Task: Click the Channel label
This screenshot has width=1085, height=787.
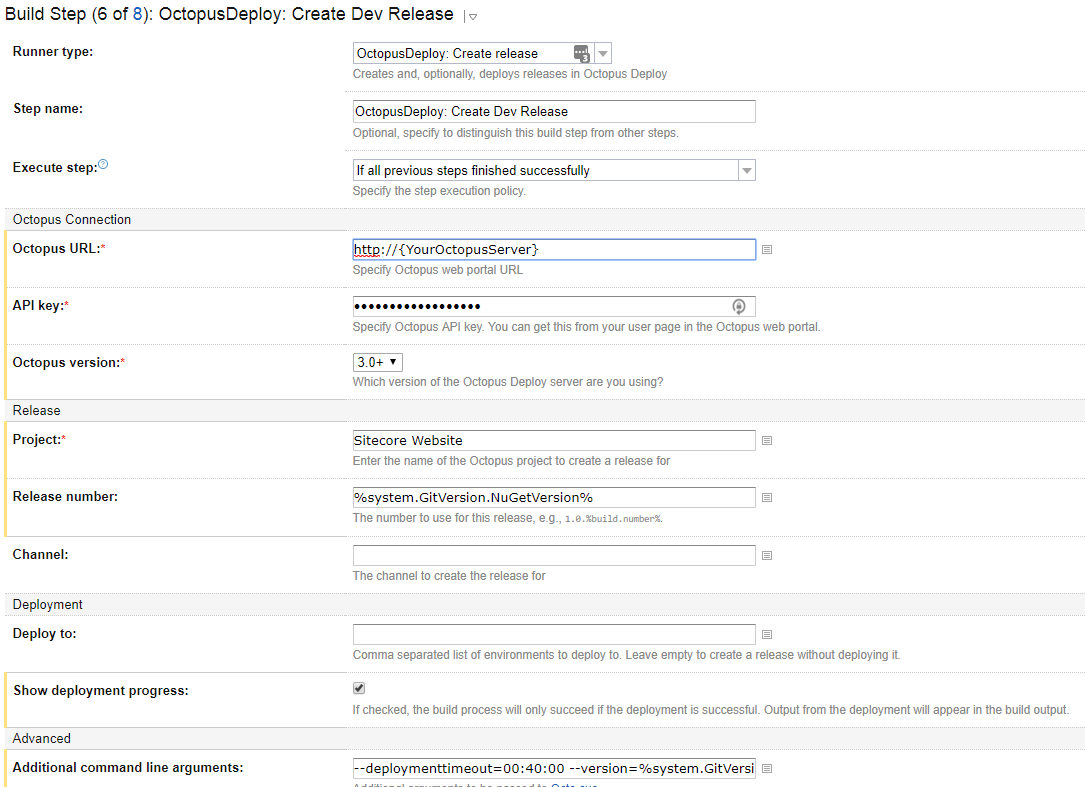Action: pos(40,554)
